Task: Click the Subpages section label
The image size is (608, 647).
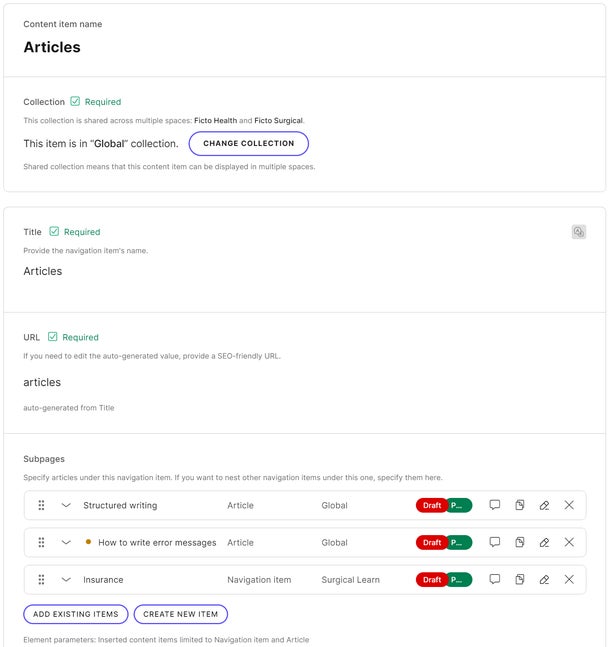Action: tap(44, 459)
